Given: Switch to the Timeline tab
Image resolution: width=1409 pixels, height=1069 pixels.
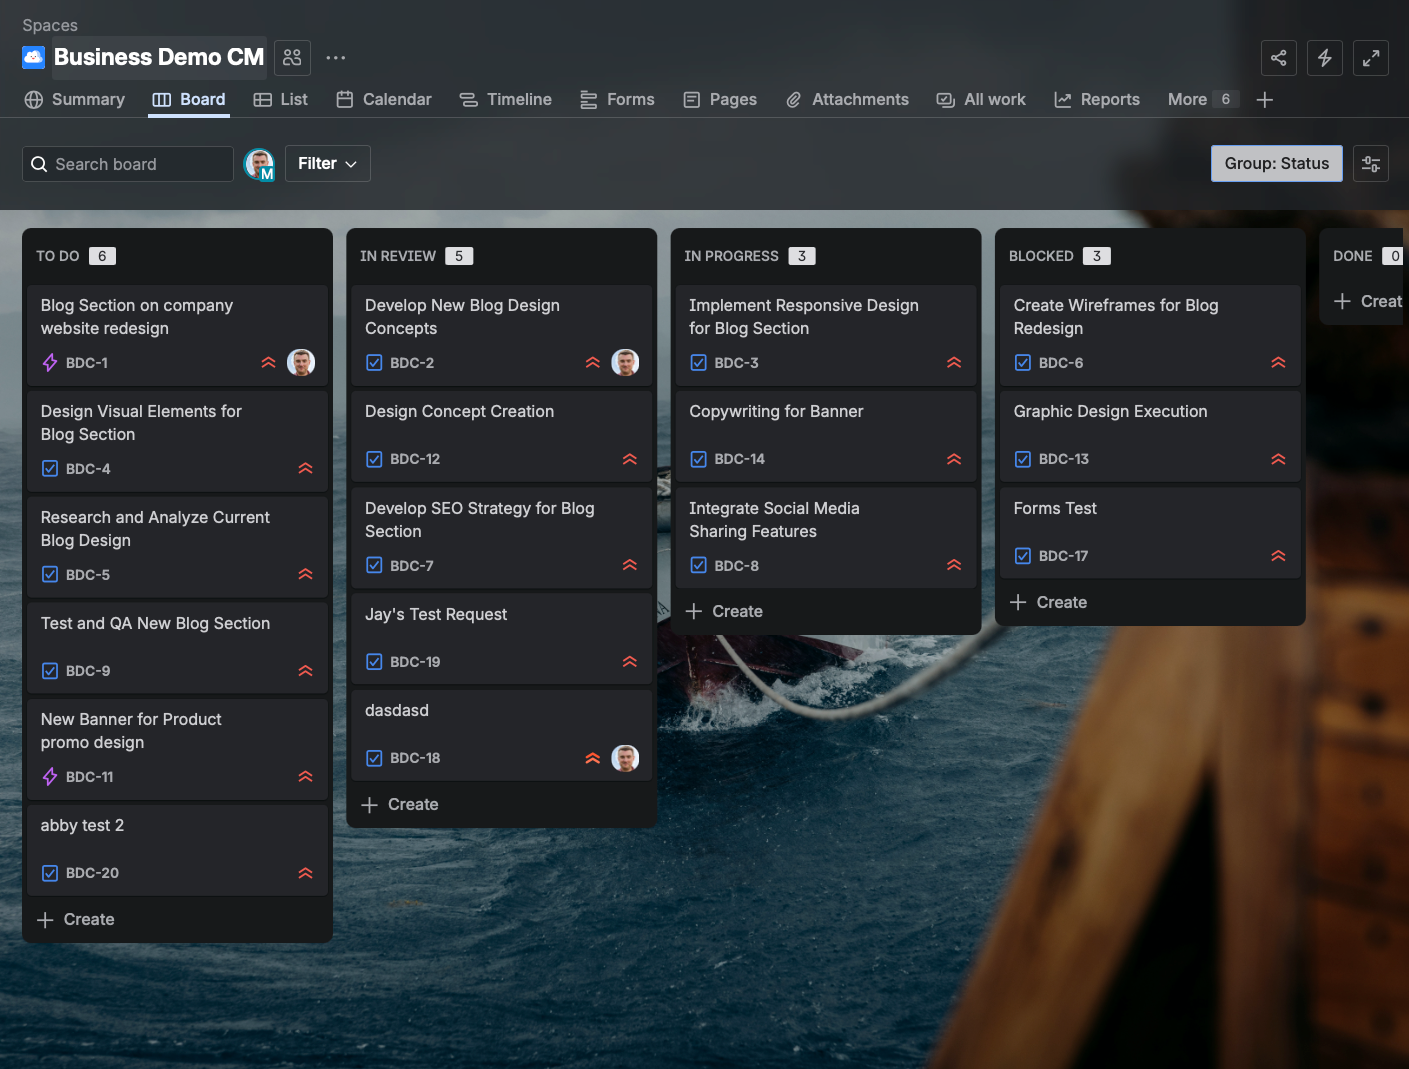Looking at the screenshot, I should pyautogui.click(x=506, y=100).
